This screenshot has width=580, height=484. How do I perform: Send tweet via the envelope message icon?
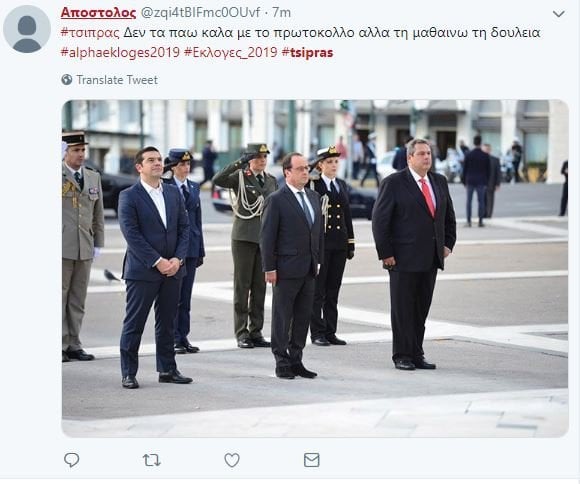[x=311, y=460]
